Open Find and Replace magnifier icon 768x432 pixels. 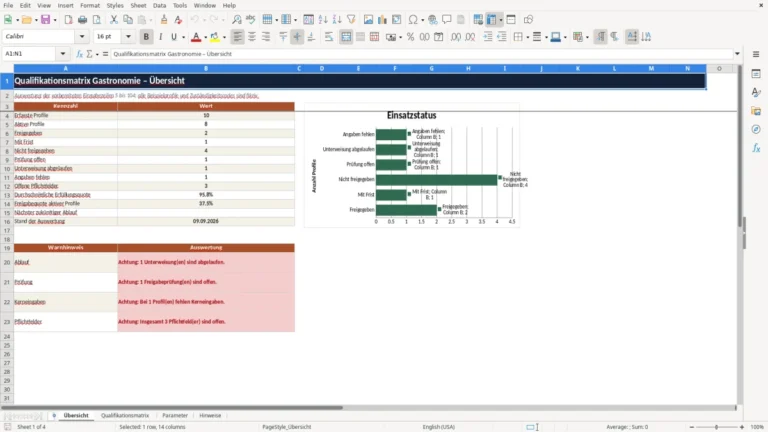tap(237, 20)
